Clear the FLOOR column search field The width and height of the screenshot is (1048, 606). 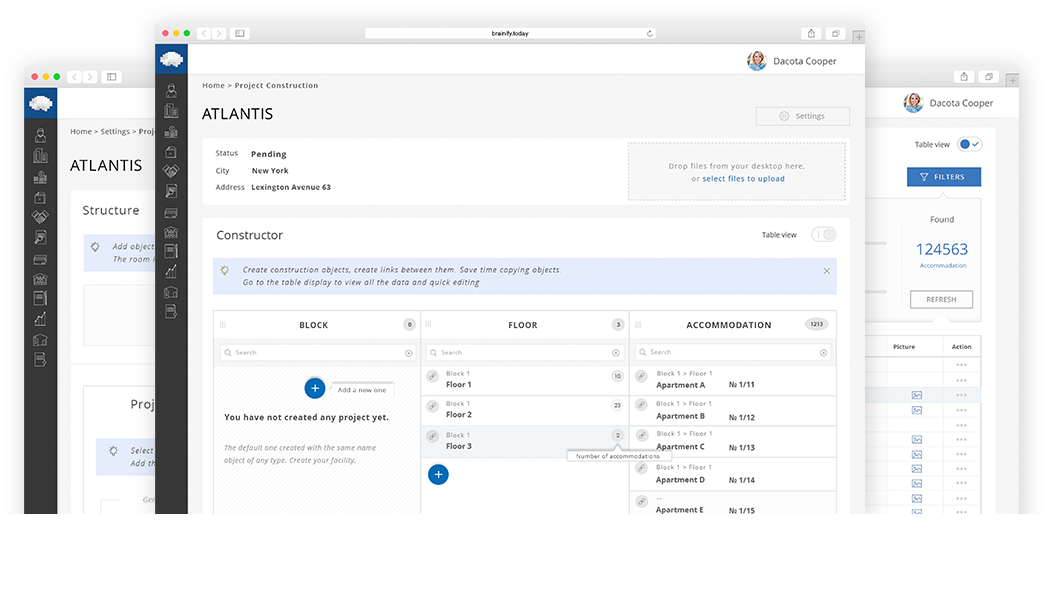point(616,353)
